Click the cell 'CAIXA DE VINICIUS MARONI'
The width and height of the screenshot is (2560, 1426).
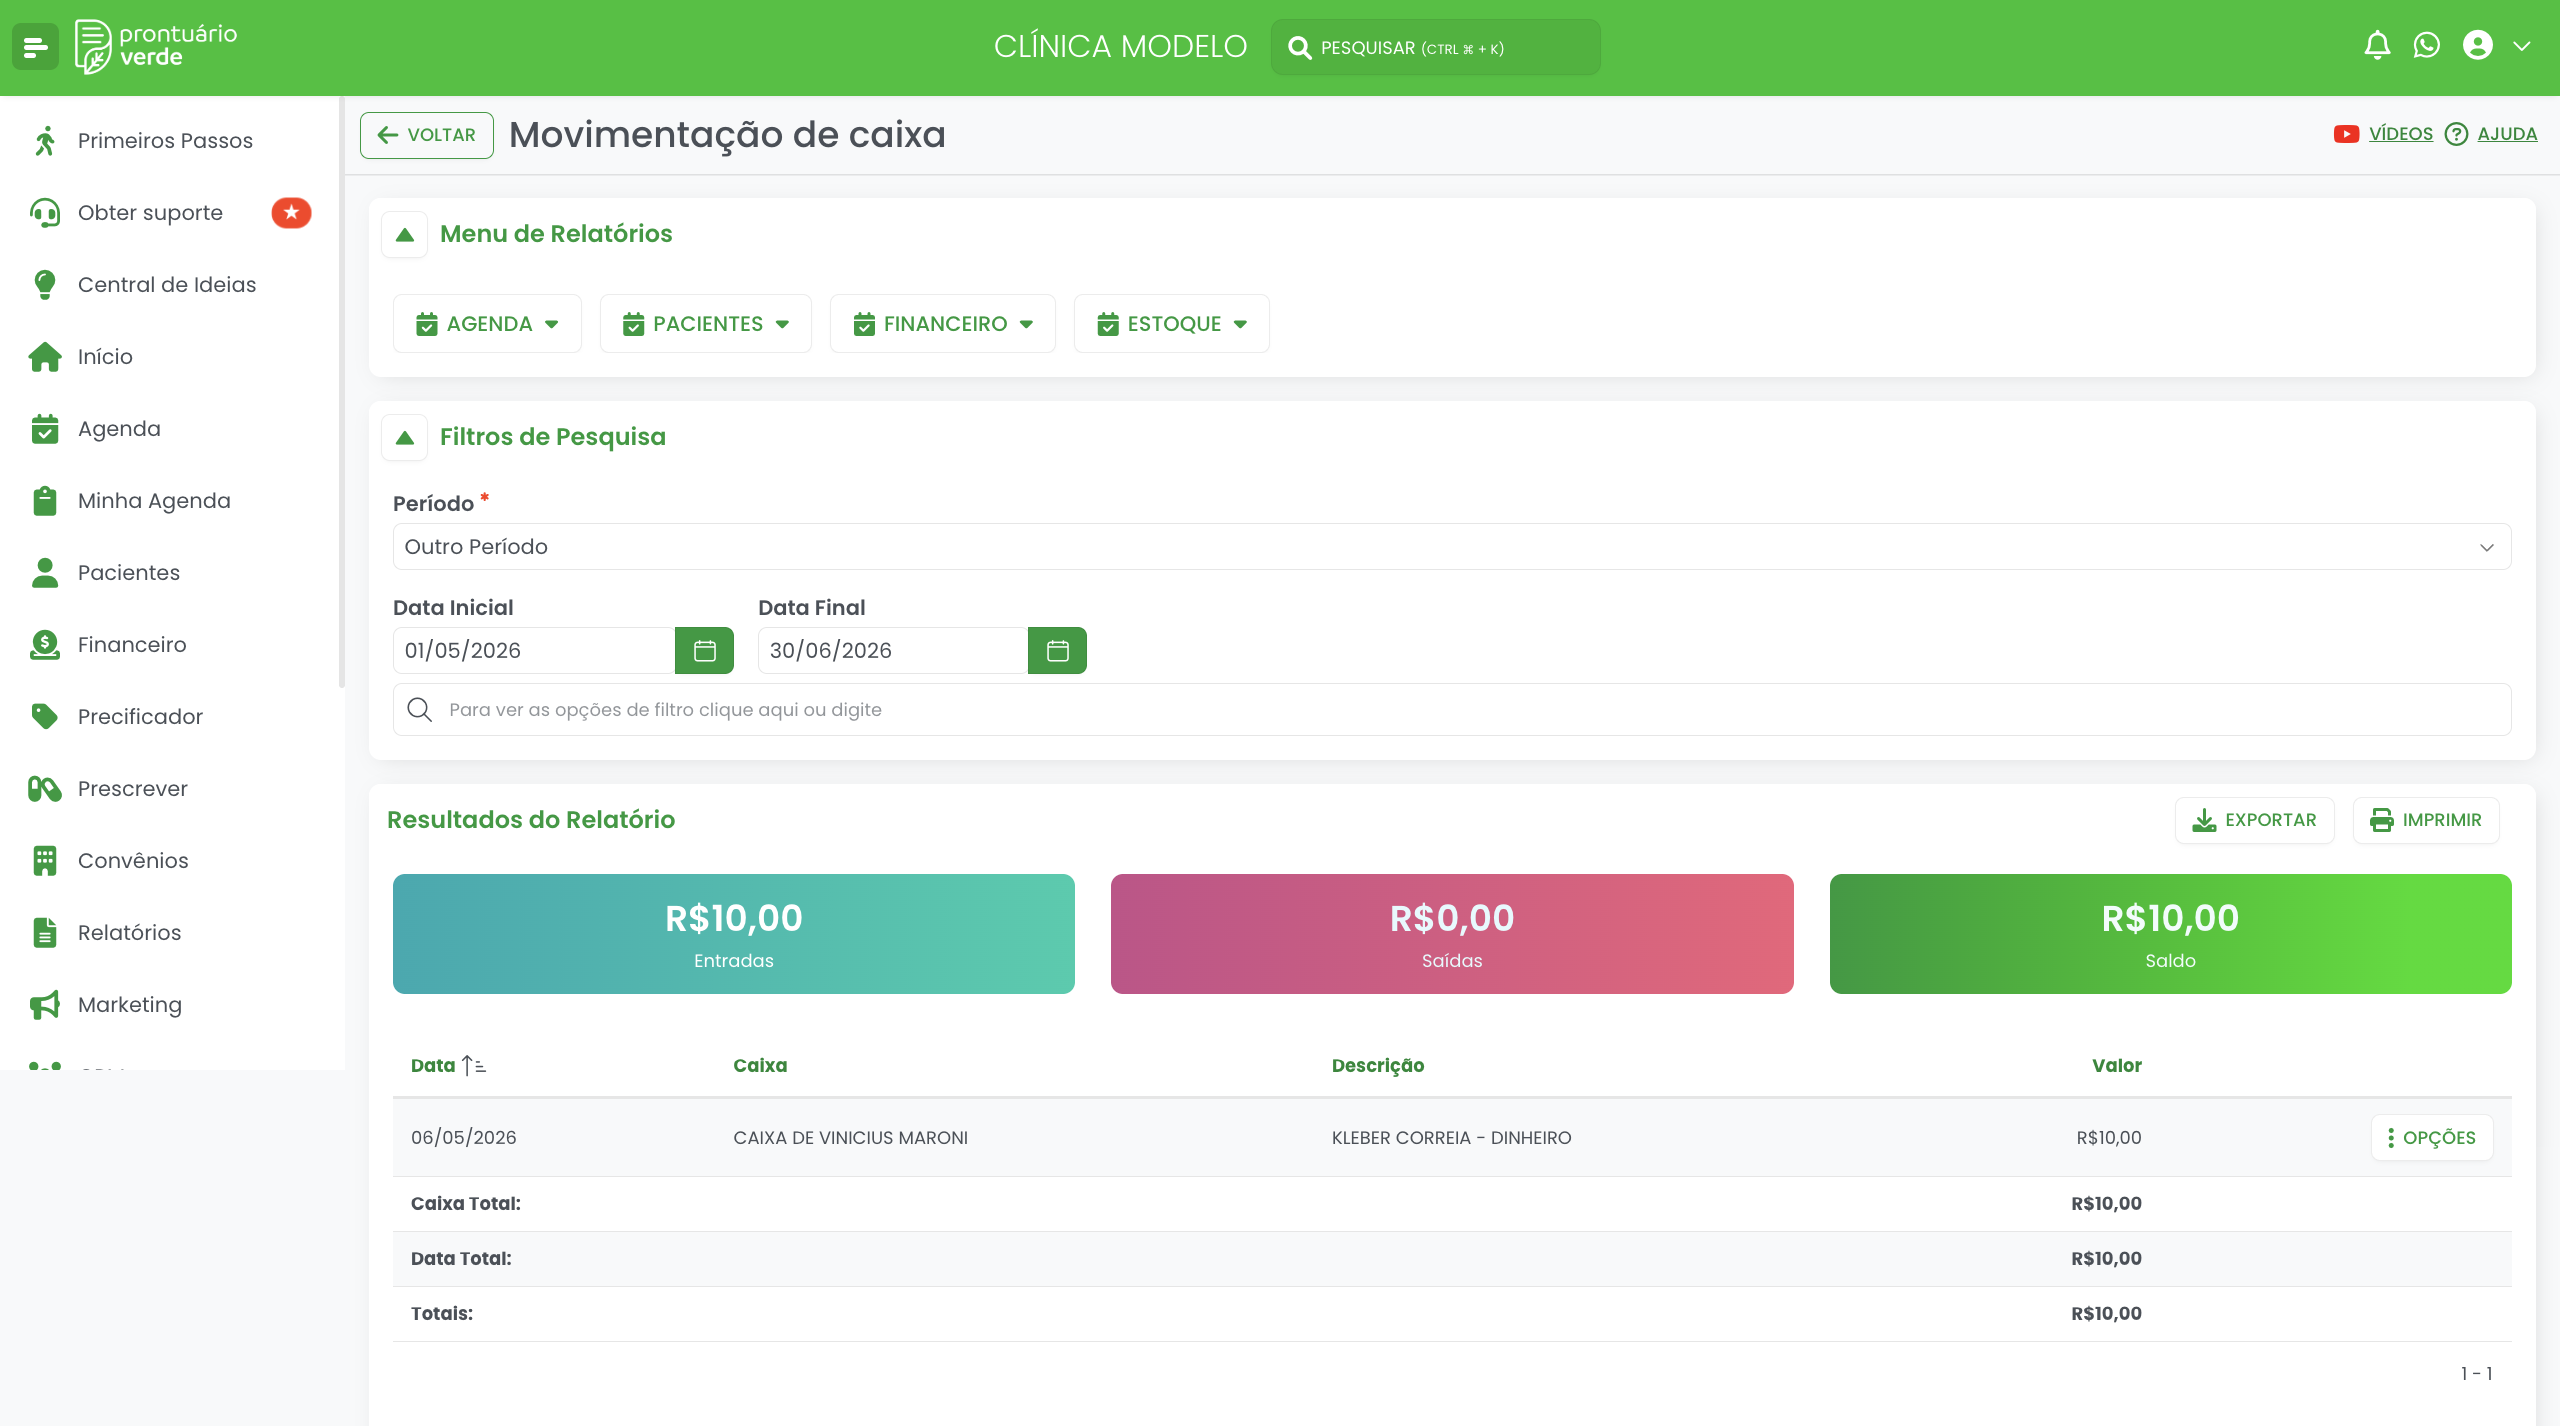pyautogui.click(x=851, y=1138)
